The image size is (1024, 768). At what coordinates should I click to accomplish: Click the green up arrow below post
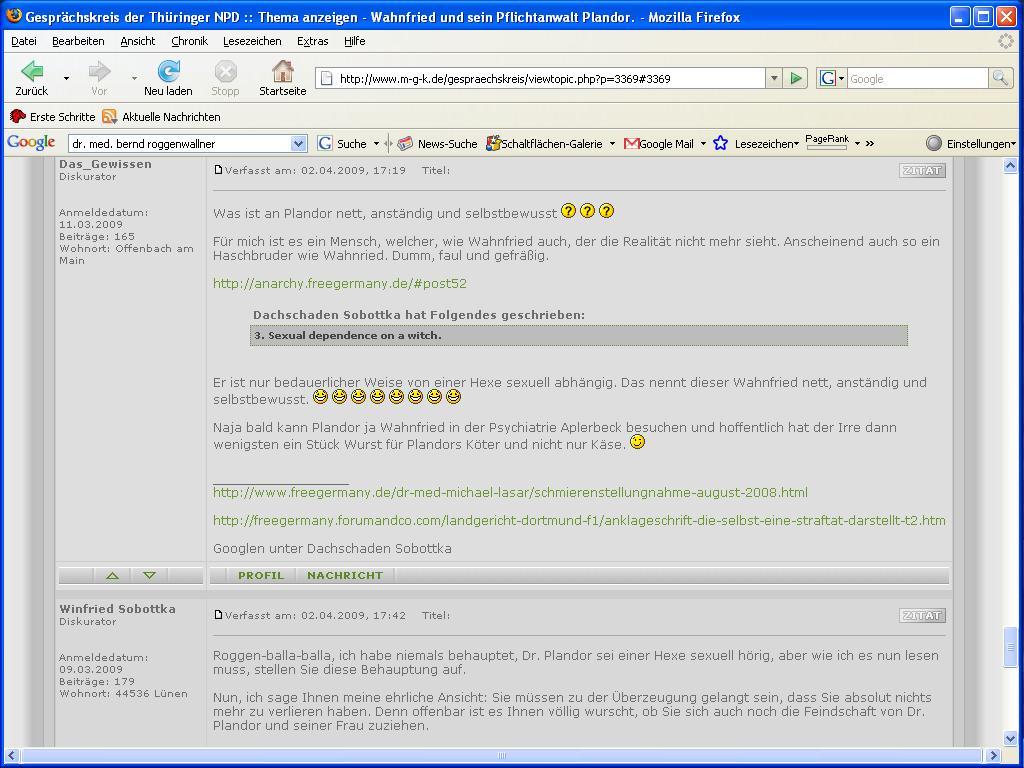click(x=112, y=575)
